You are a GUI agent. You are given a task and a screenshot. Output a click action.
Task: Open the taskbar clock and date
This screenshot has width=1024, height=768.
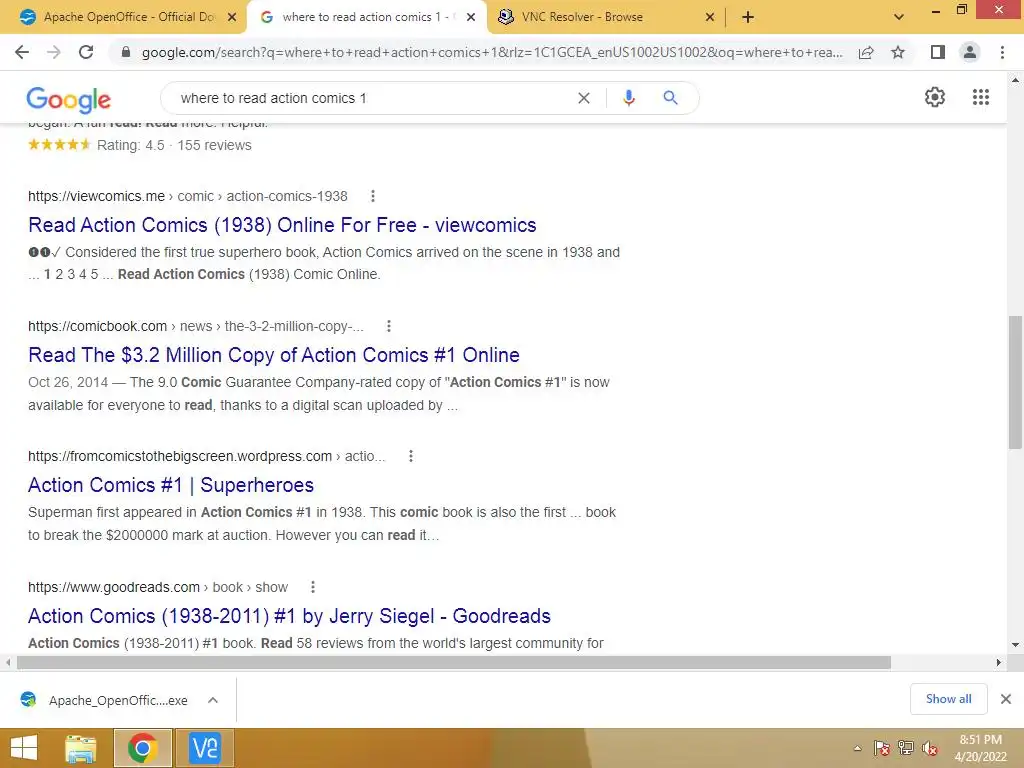(x=980, y=748)
